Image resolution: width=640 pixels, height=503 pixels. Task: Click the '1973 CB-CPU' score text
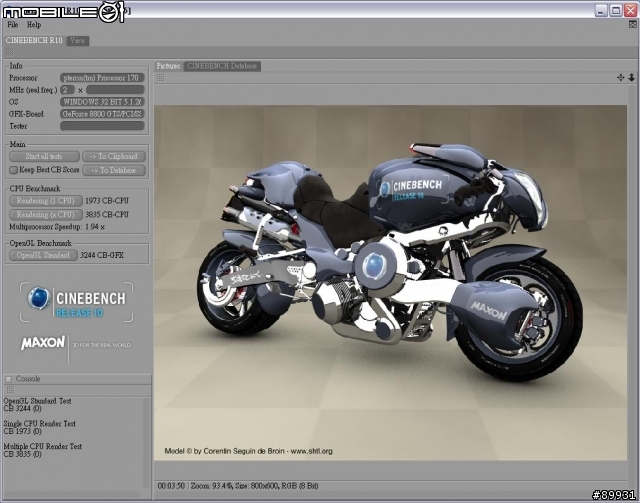[107, 201]
